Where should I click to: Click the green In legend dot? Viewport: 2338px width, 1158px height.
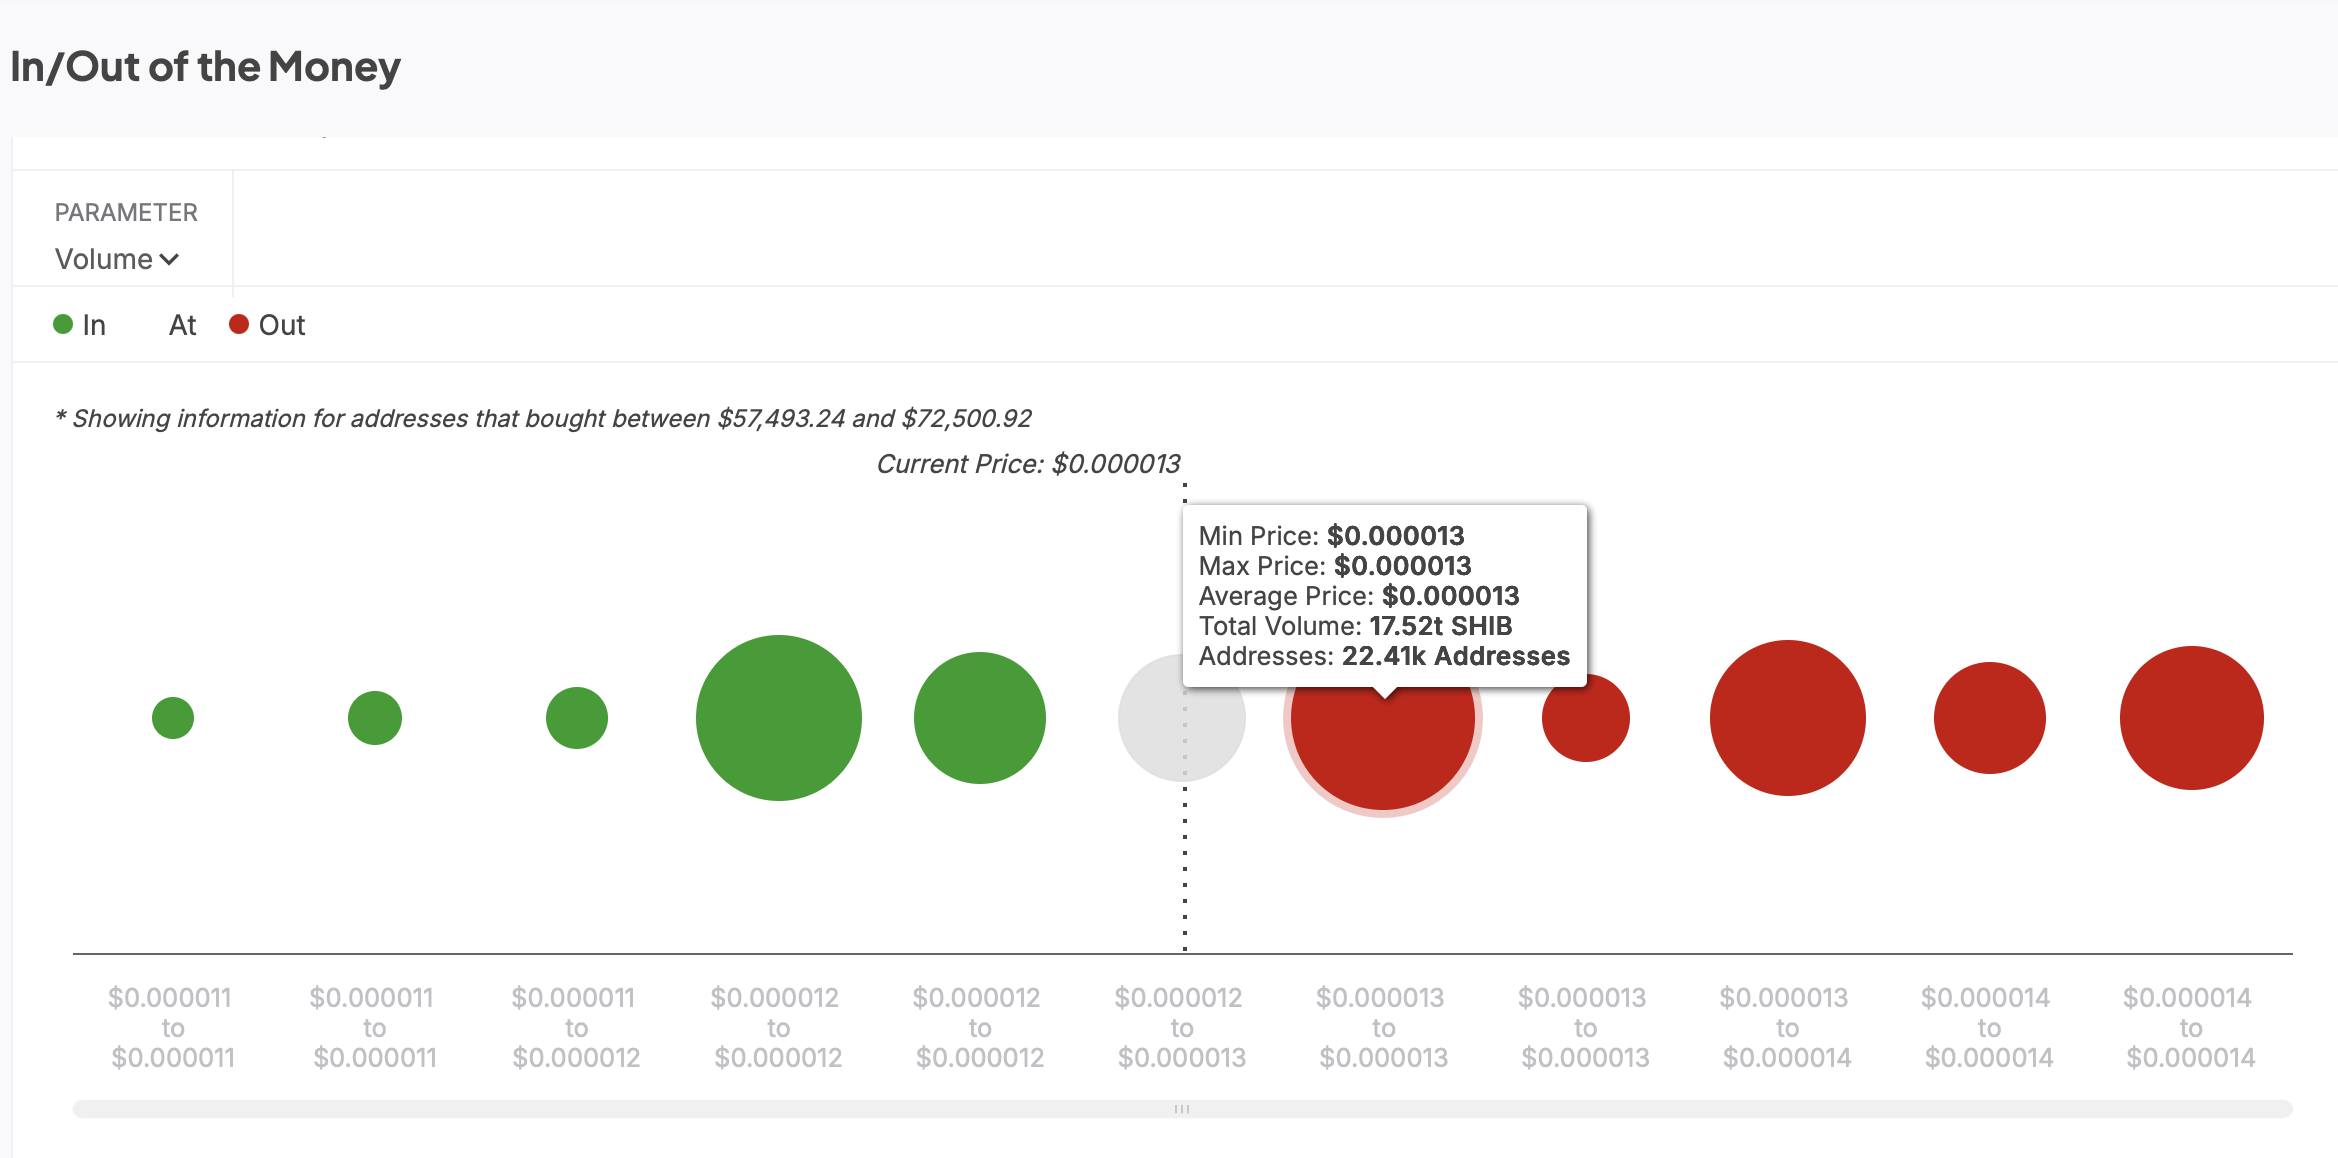click(x=63, y=324)
